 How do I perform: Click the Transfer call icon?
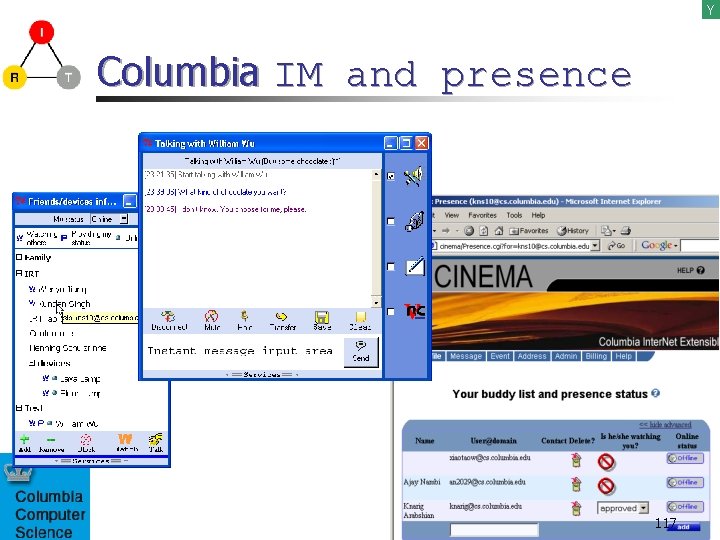281,316
